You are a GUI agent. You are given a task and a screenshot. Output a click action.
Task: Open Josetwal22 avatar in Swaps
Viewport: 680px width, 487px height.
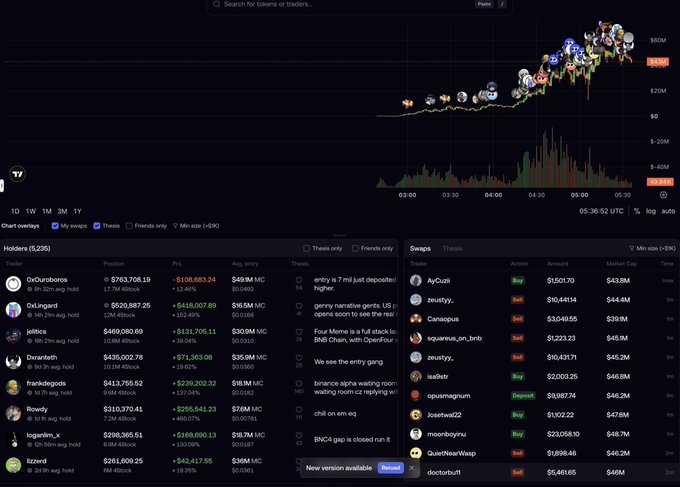point(416,415)
